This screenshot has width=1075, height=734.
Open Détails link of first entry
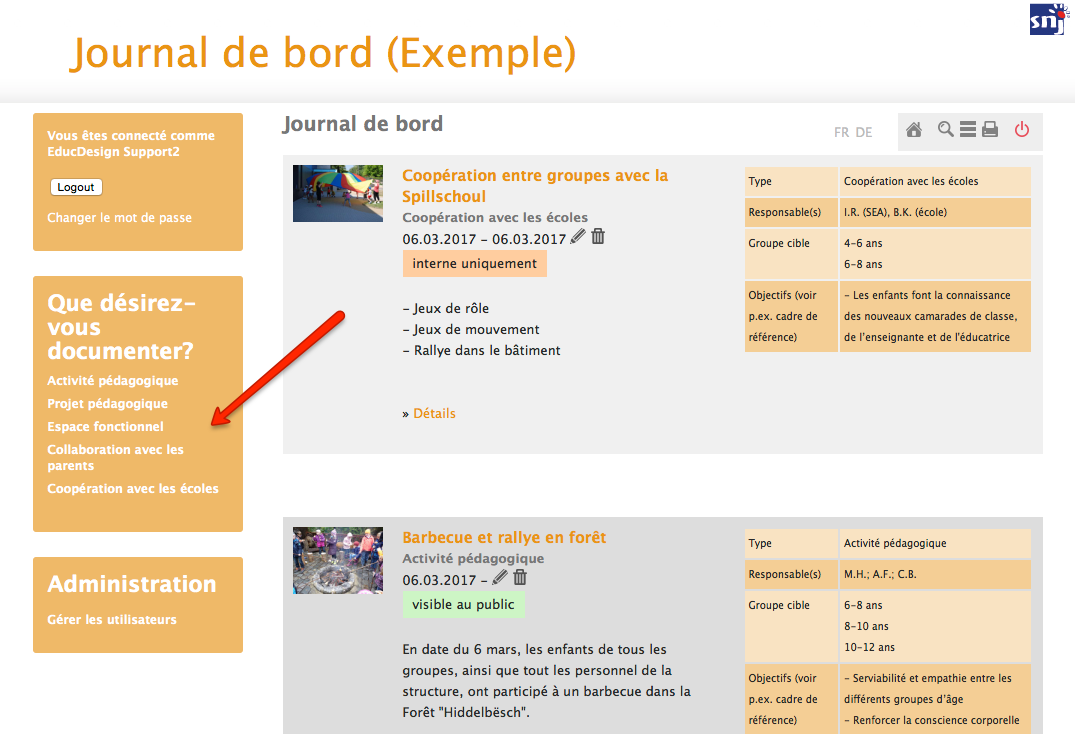tap(434, 413)
